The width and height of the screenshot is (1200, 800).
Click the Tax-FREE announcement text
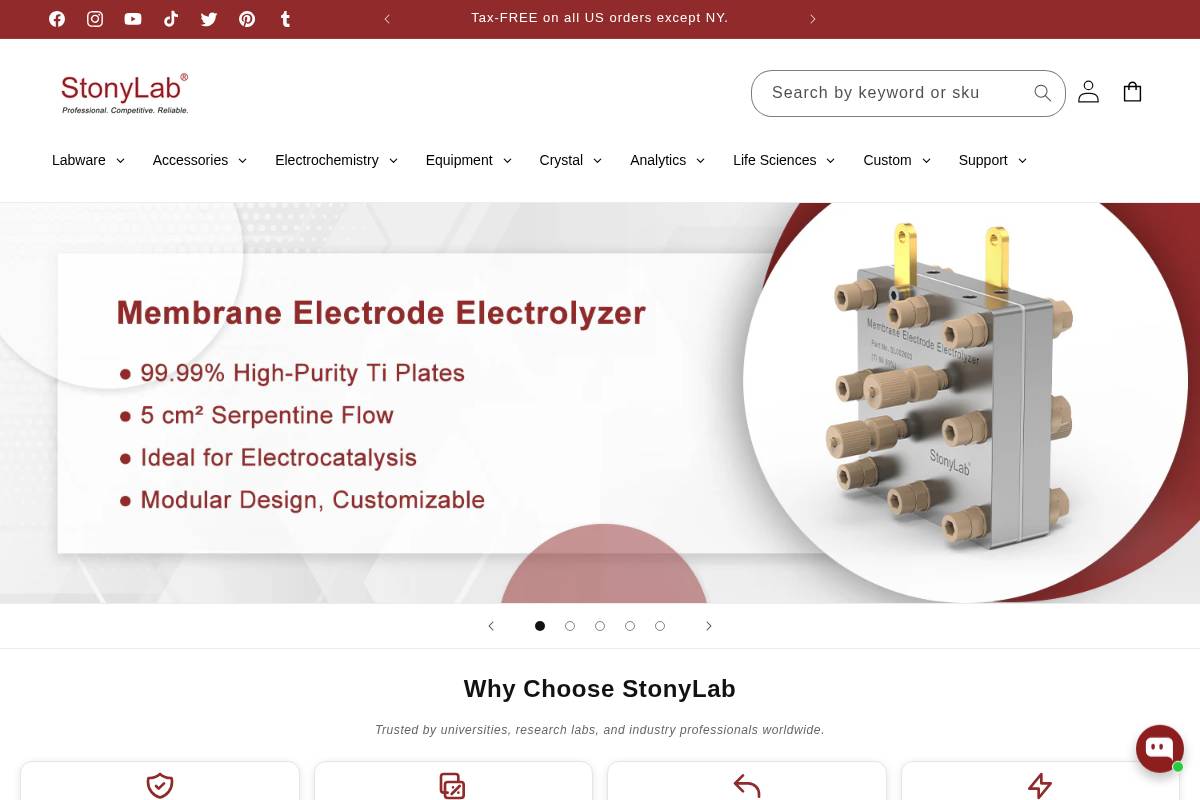(x=600, y=18)
